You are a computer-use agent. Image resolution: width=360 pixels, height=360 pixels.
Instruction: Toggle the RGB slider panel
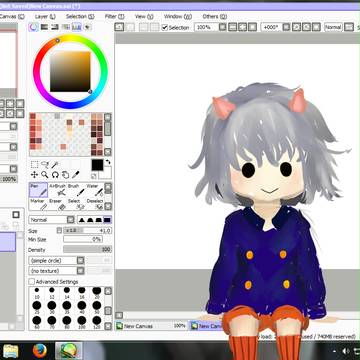point(44,27)
